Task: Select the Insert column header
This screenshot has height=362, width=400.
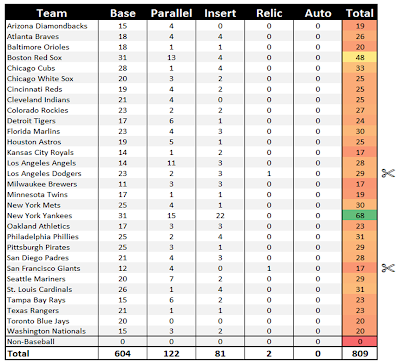Action: [x=220, y=13]
